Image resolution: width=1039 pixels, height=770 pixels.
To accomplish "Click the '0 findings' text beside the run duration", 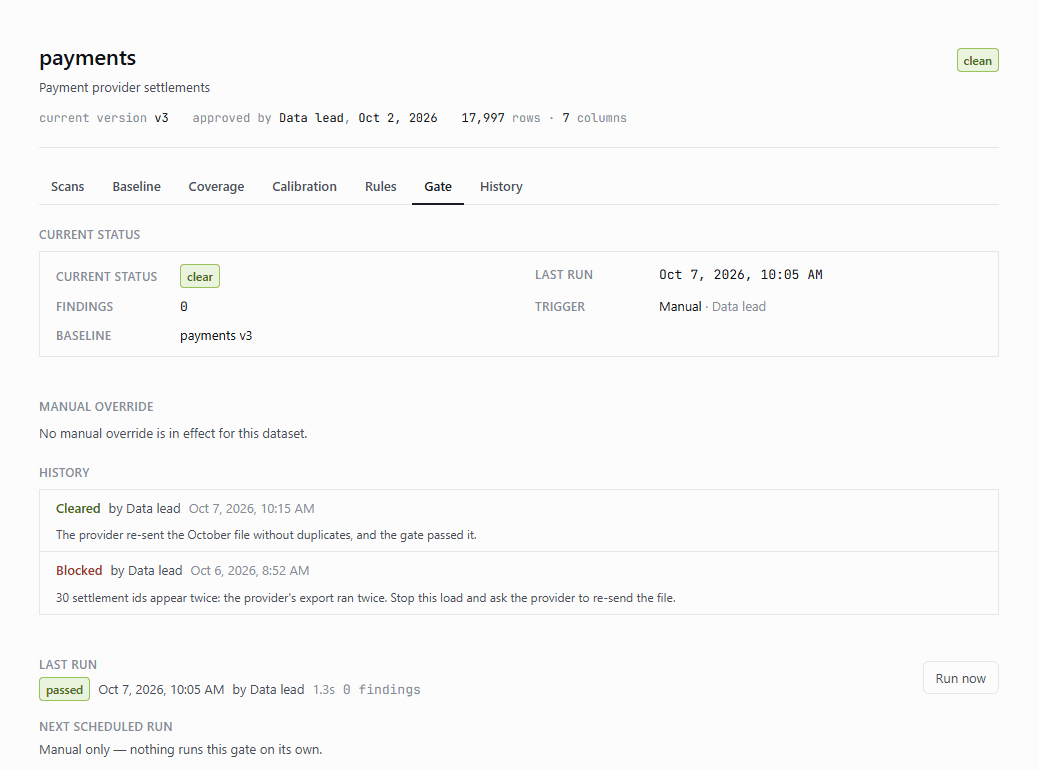I will pyautogui.click(x=382, y=689).
